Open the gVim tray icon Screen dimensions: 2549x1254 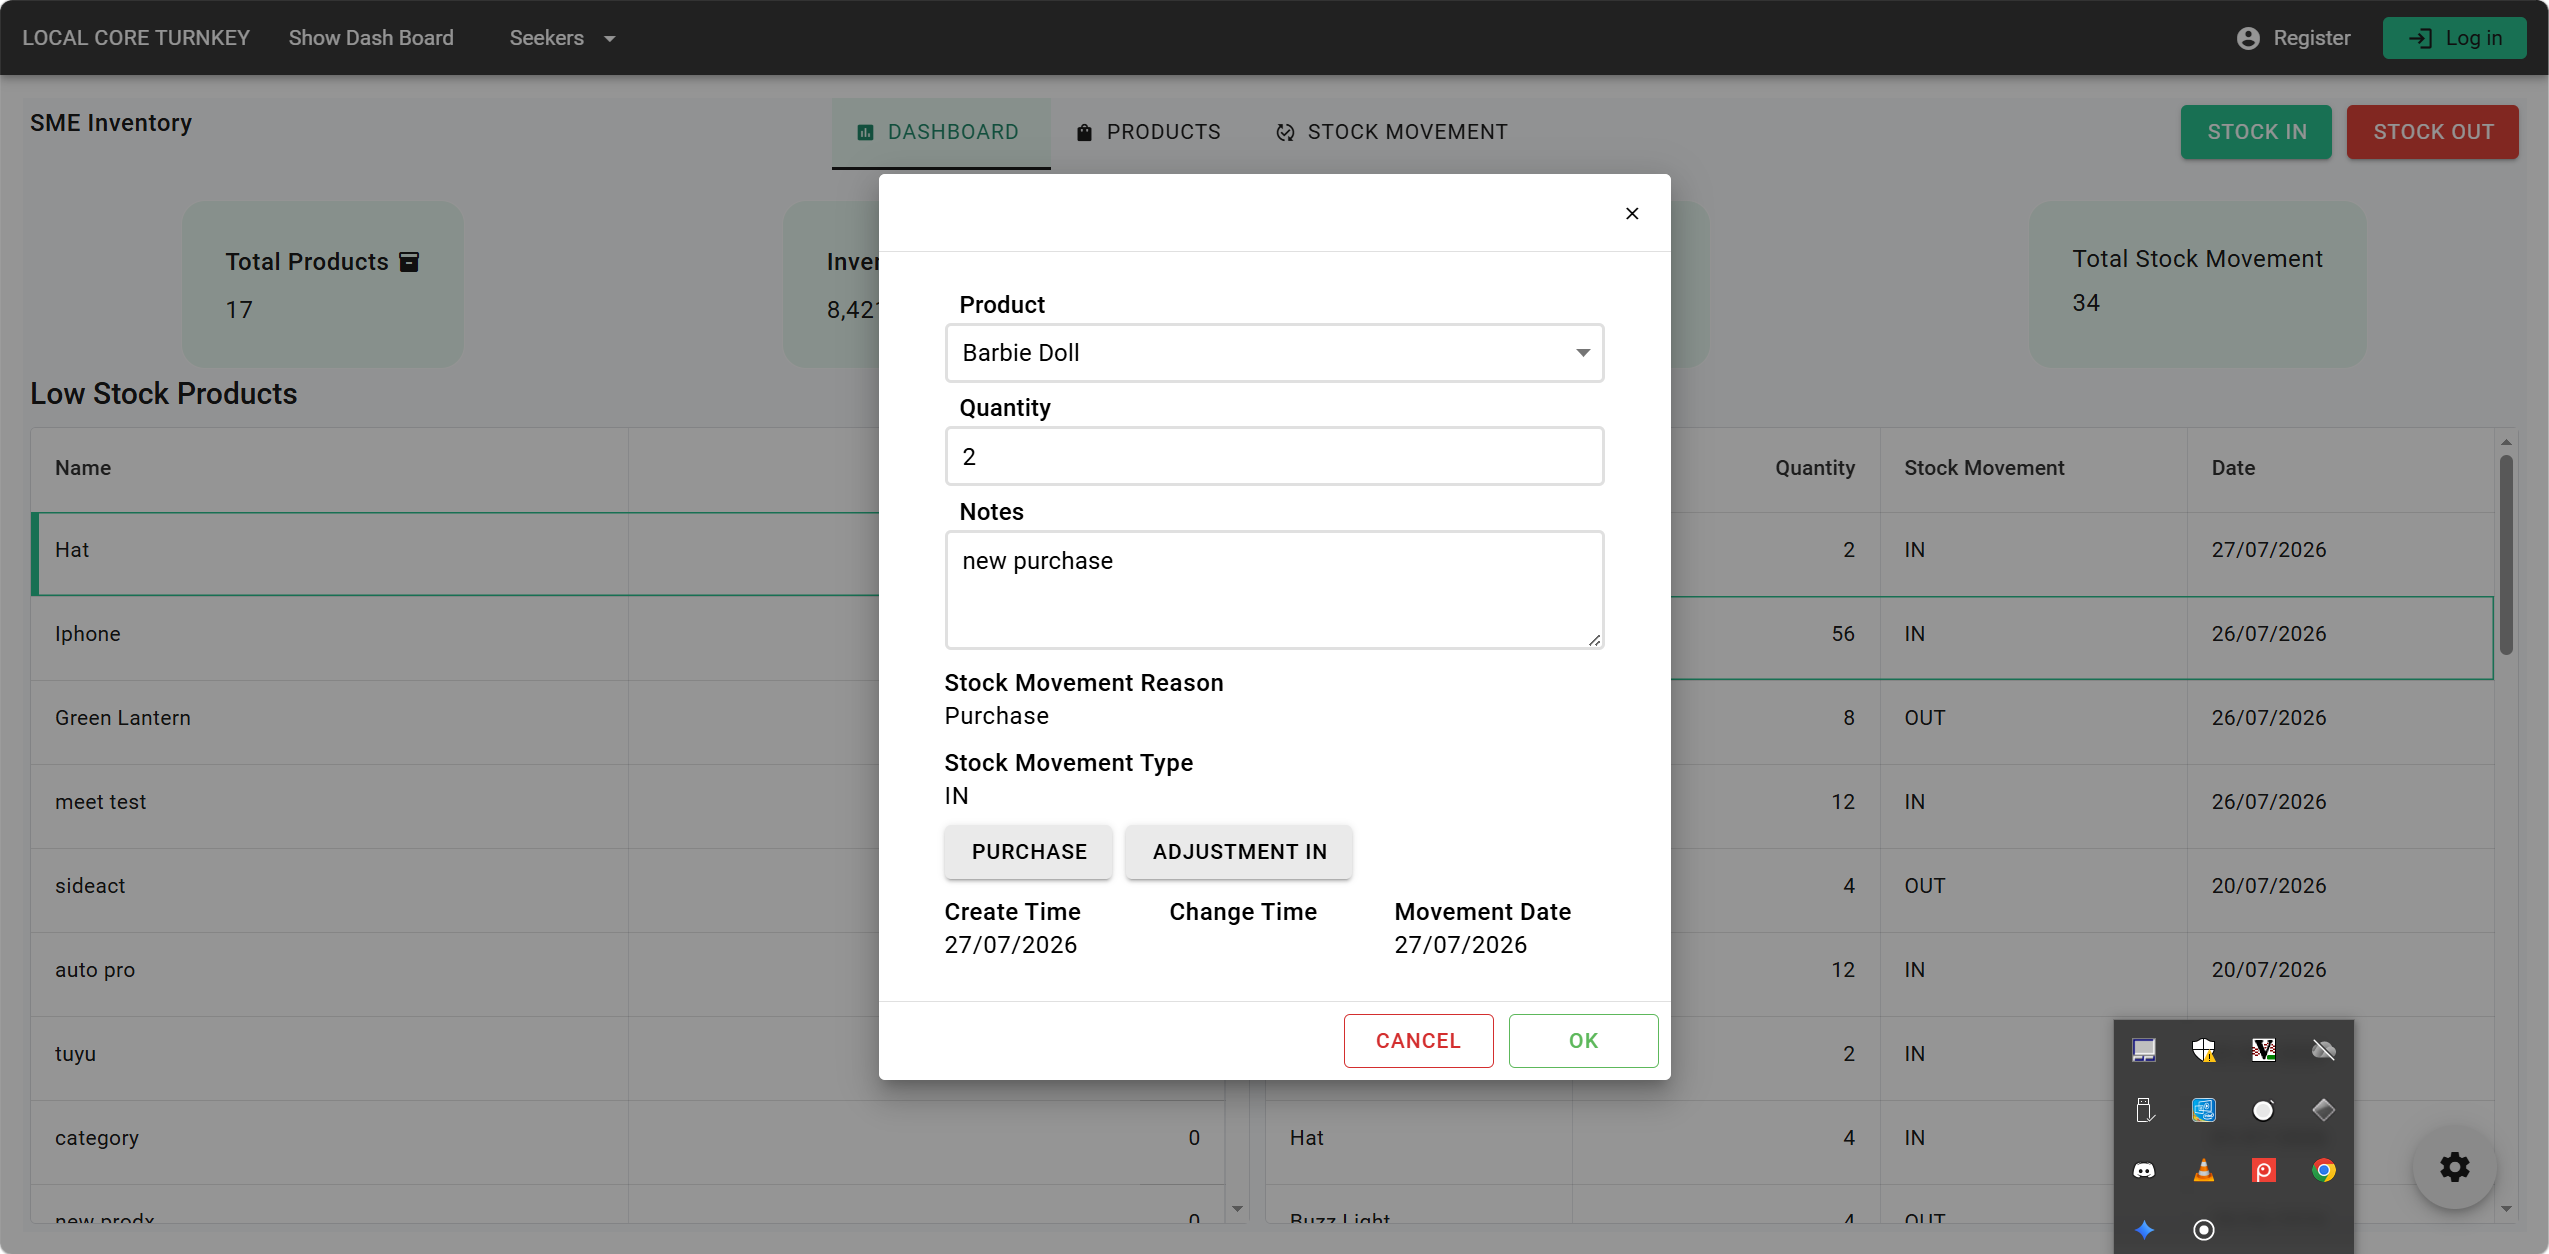[x=2263, y=1050]
